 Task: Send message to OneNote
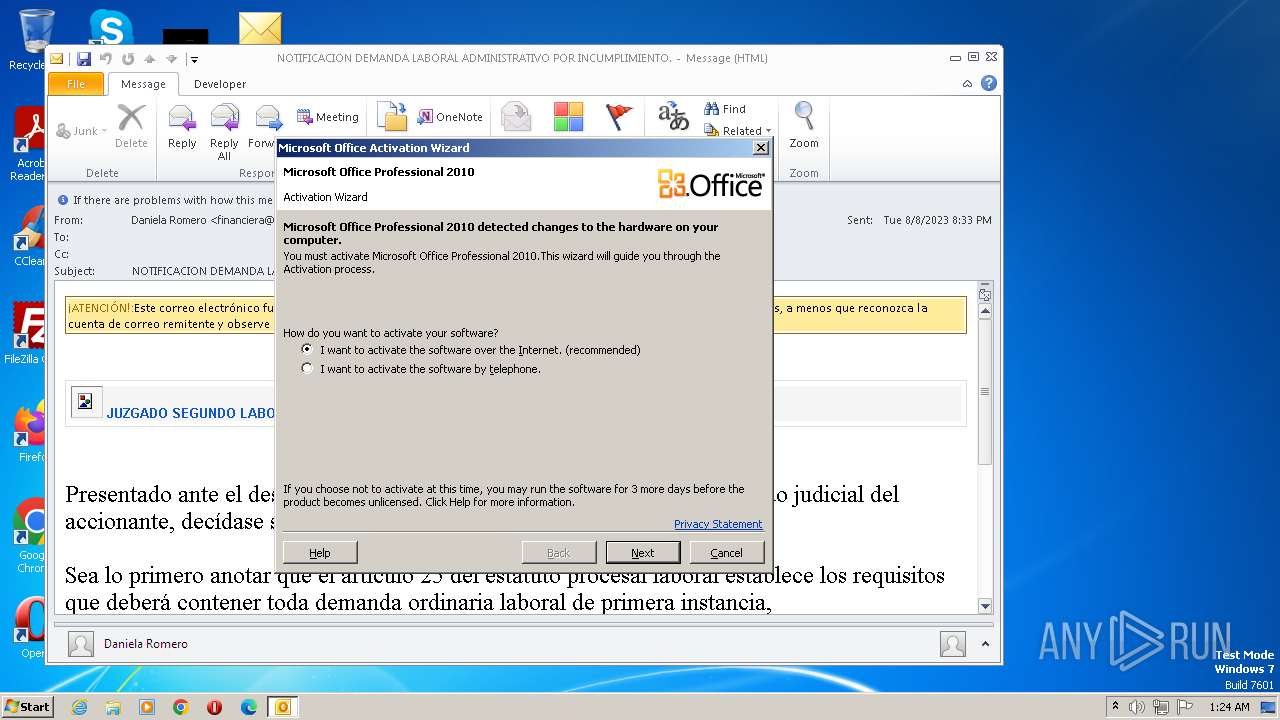[450, 117]
